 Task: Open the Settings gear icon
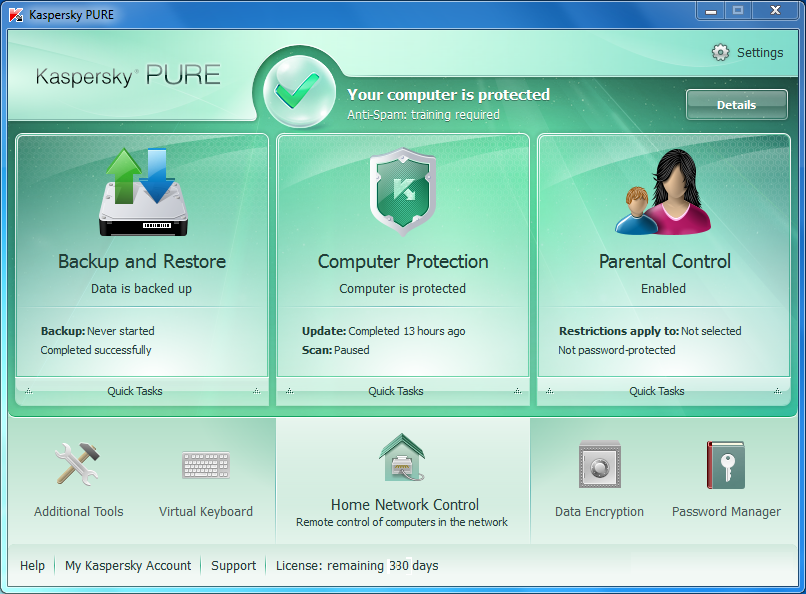click(720, 52)
